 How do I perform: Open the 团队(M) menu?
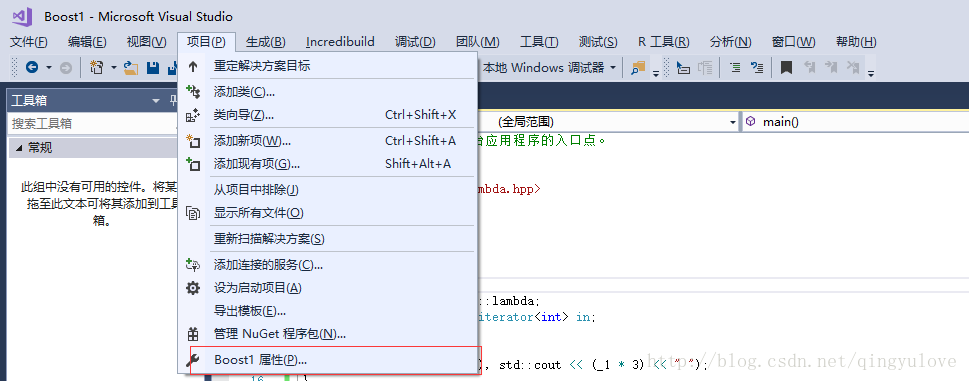point(478,42)
